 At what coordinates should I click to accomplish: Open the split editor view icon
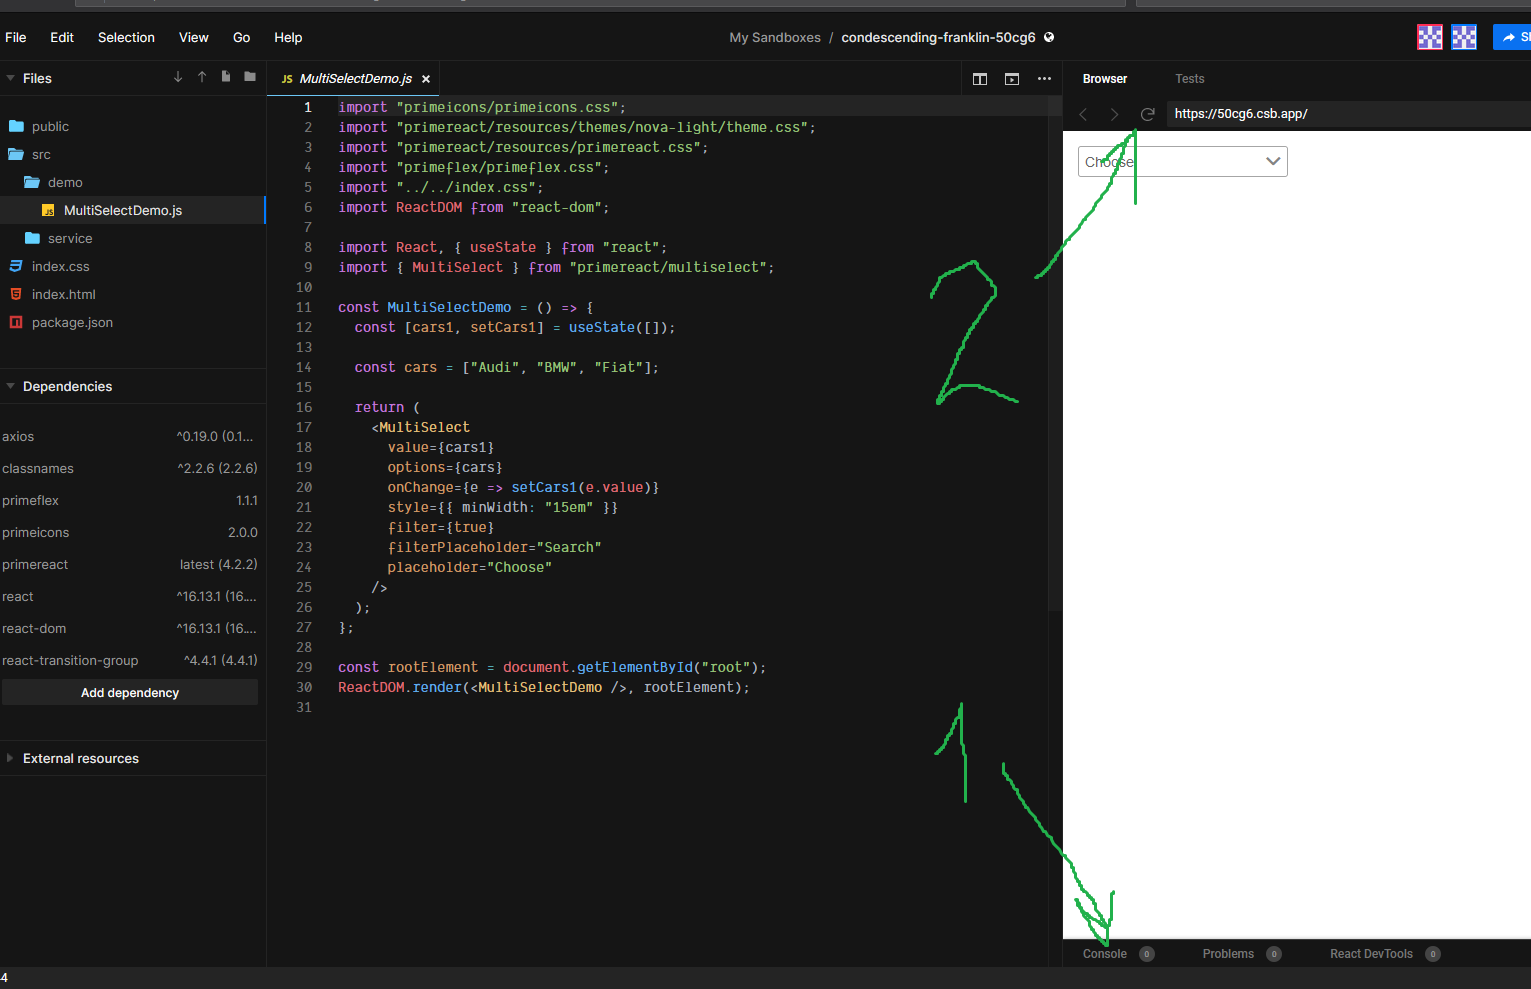(x=979, y=78)
